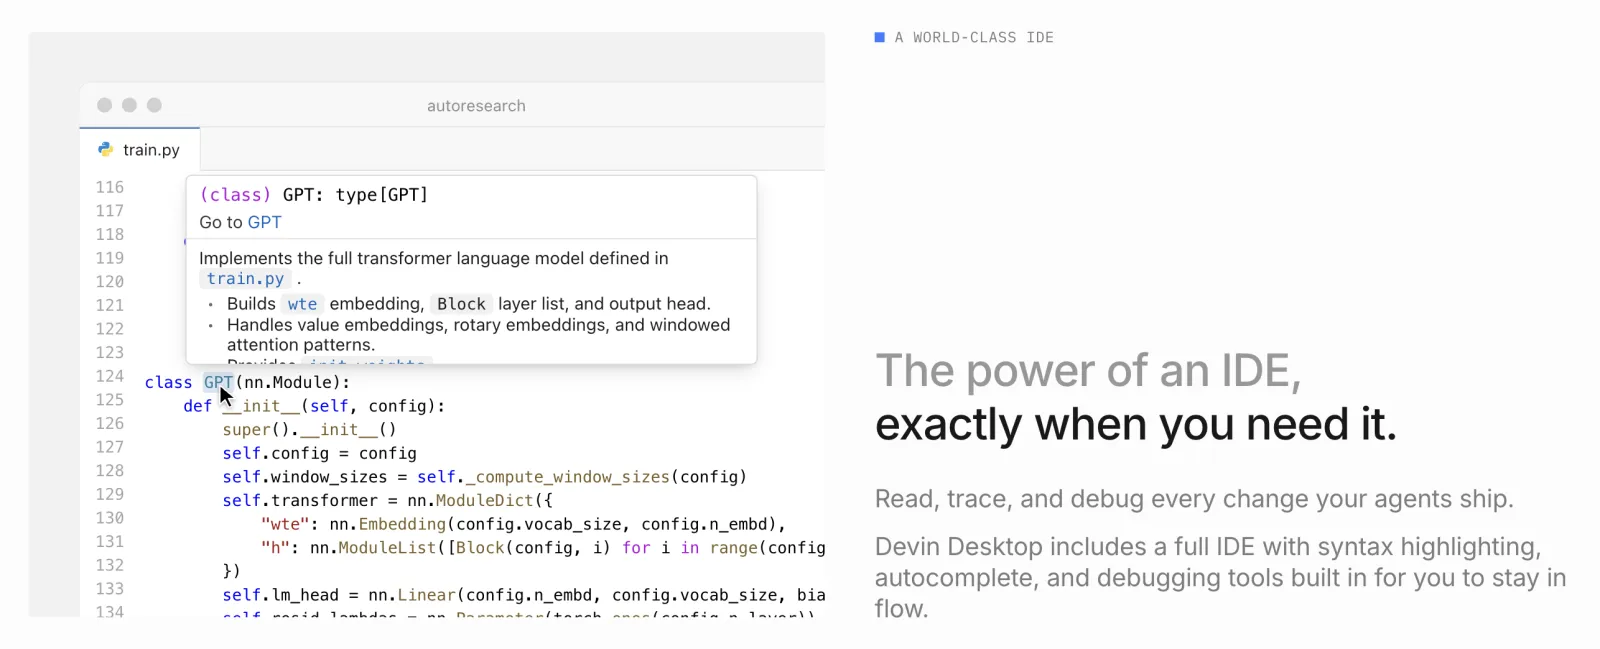Click the autoresearch window title

tap(476, 106)
